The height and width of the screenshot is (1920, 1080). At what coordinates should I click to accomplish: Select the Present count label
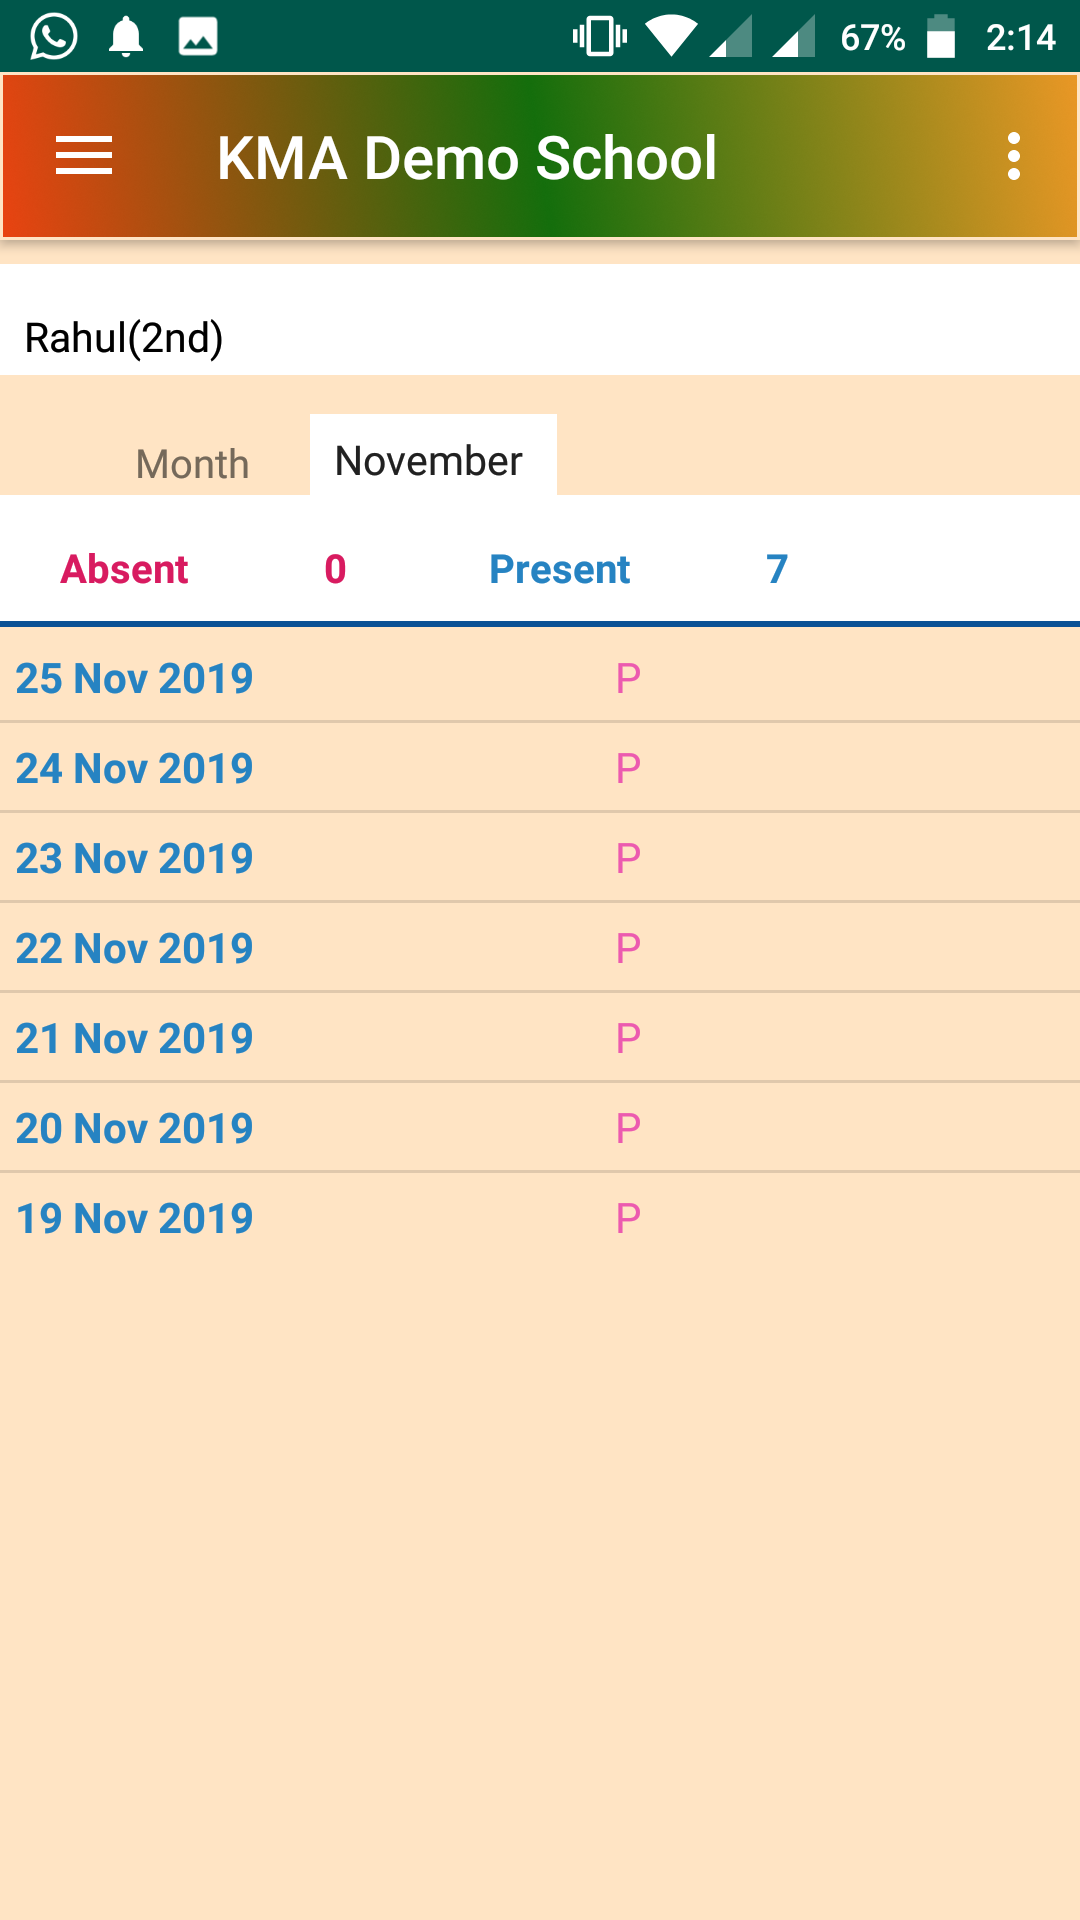coord(560,569)
